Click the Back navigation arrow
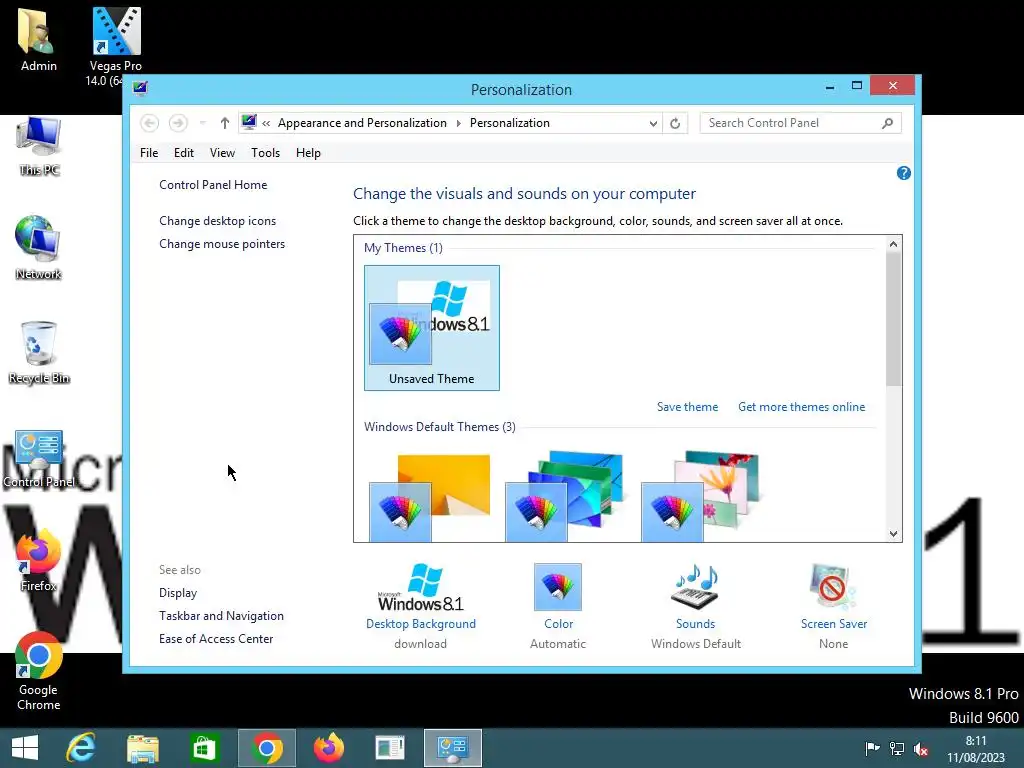This screenshot has width=1024, height=768. tap(150, 123)
